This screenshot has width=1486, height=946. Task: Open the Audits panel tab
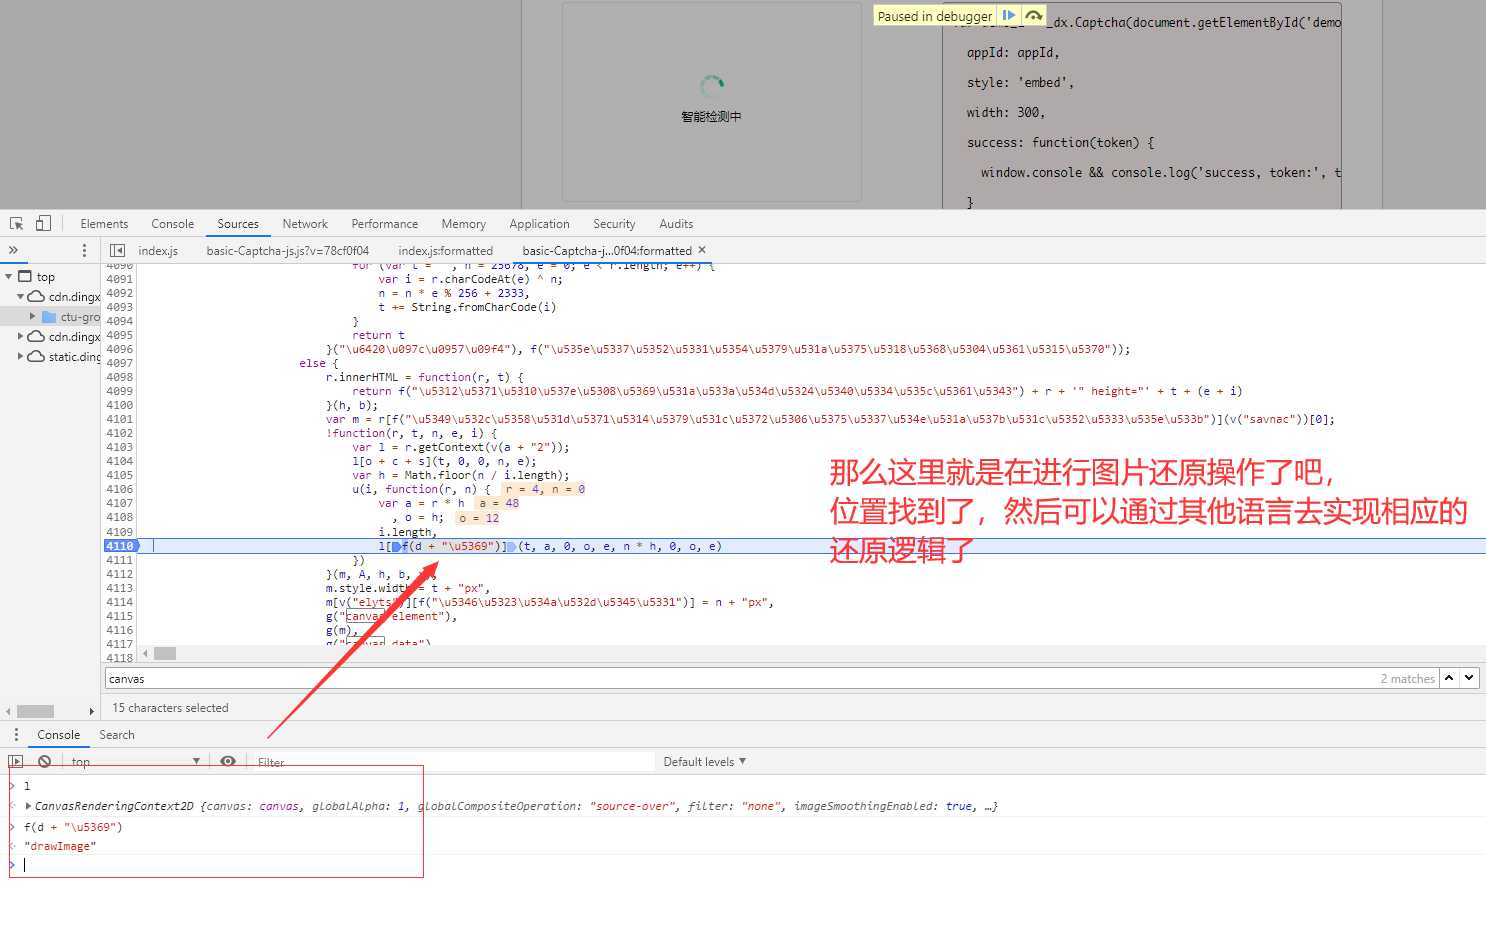(x=676, y=224)
